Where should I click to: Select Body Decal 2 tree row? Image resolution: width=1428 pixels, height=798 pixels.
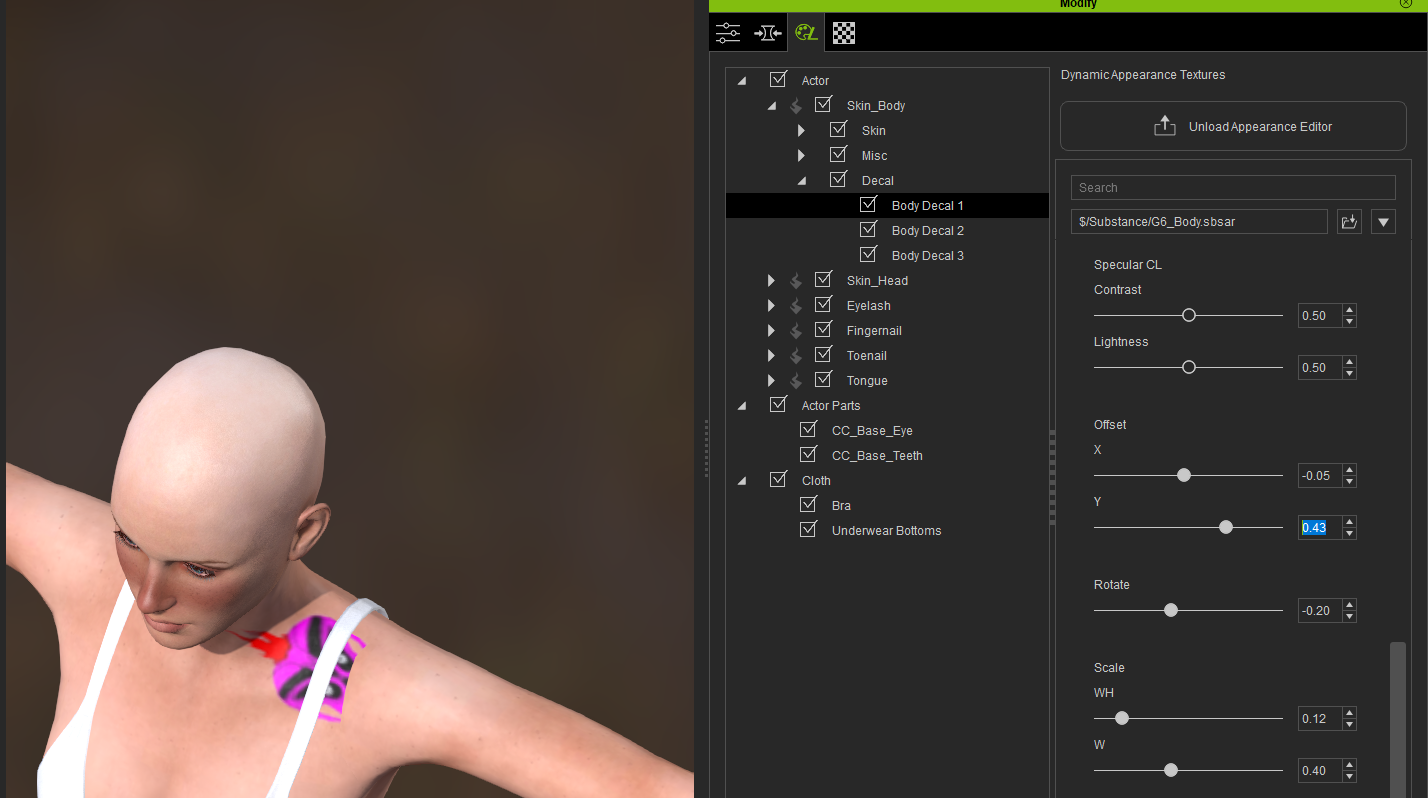(x=887, y=230)
